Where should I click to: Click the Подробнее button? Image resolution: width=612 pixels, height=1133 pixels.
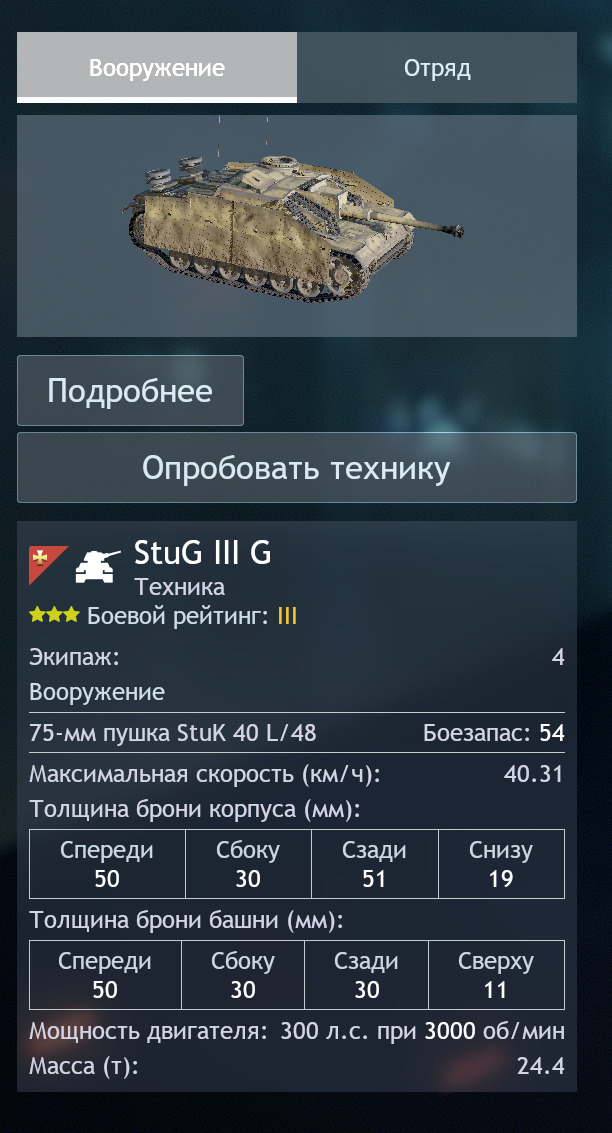(x=130, y=390)
